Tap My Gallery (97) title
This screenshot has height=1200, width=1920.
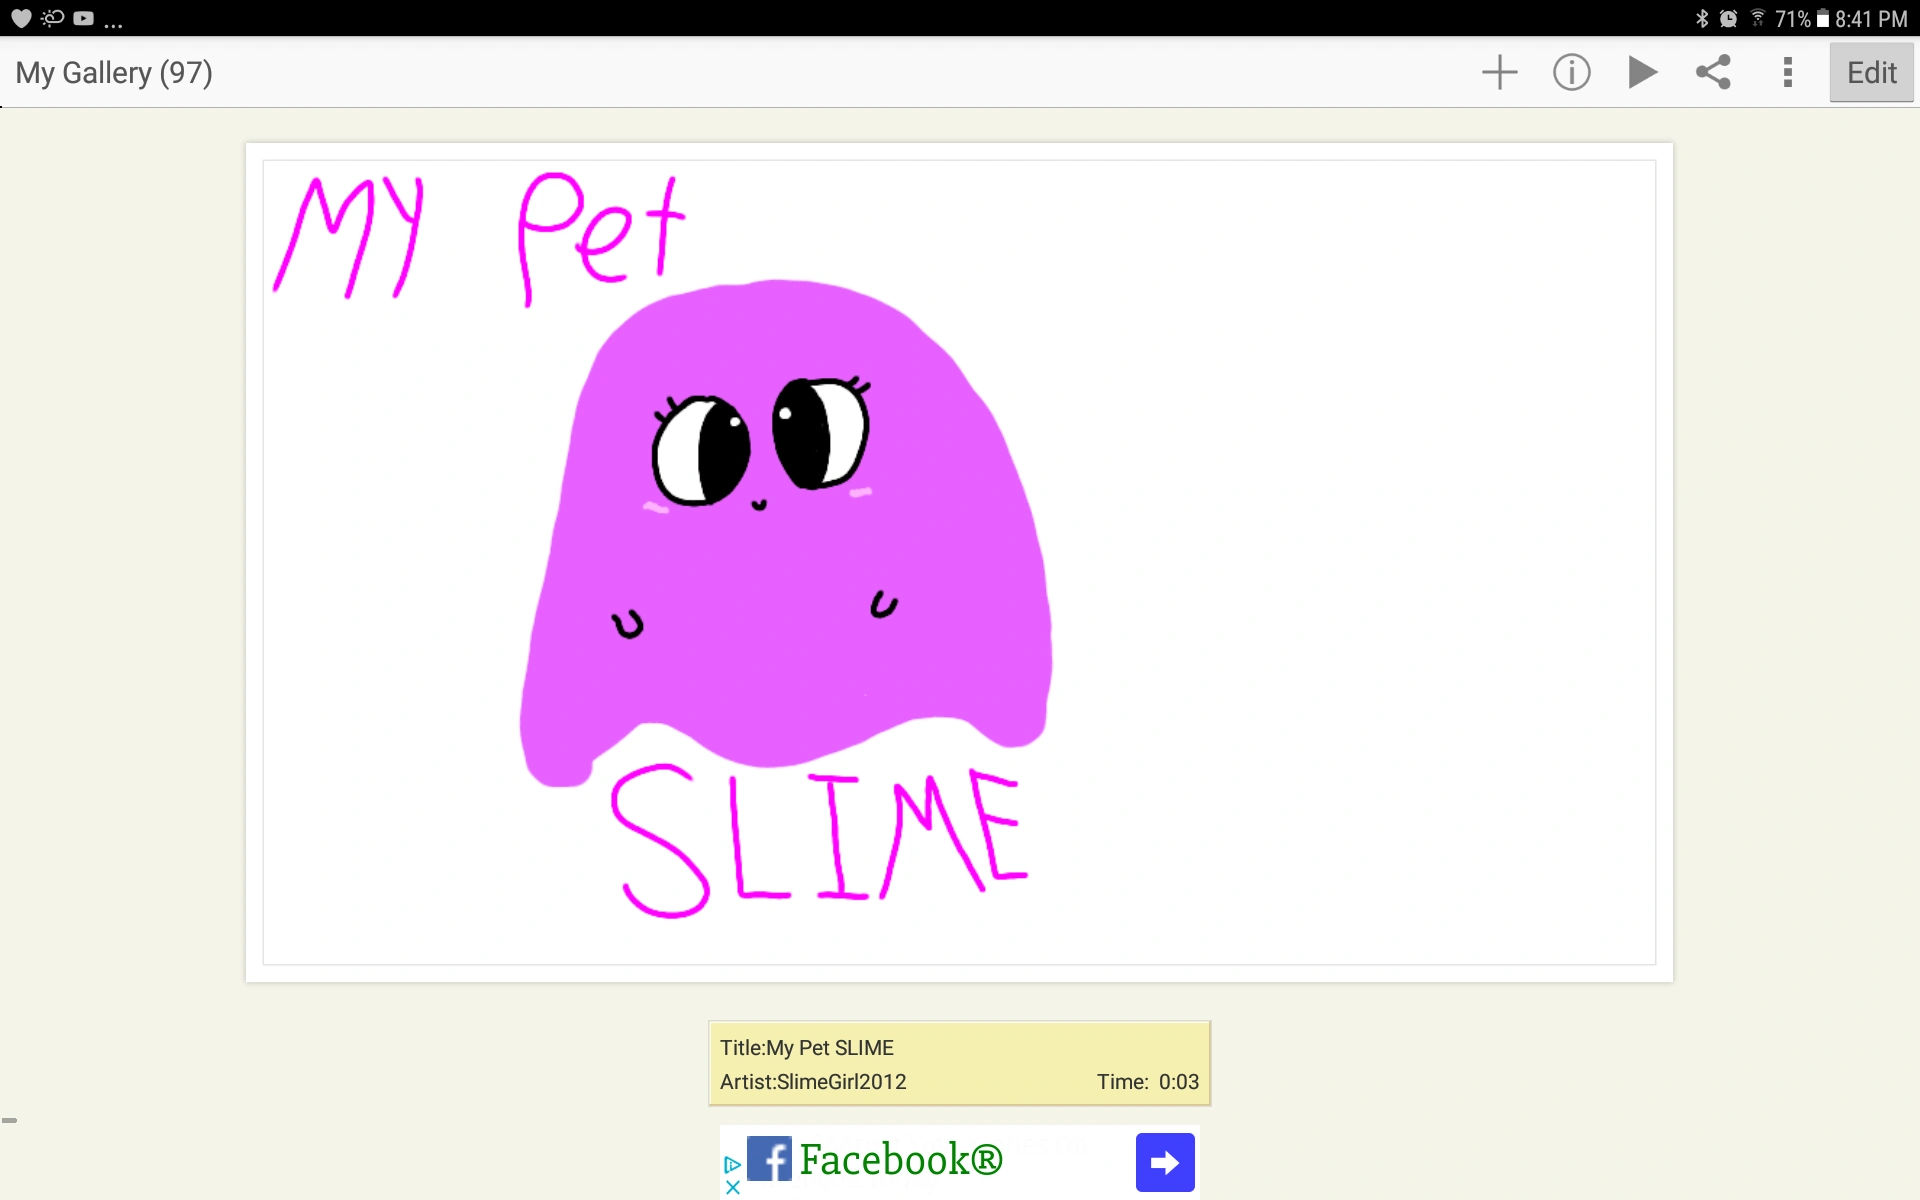pos(113,71)
